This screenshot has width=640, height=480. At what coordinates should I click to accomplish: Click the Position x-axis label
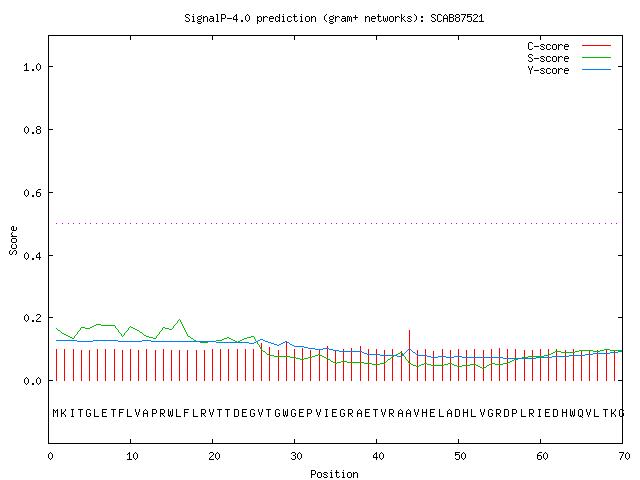point(334,474)
